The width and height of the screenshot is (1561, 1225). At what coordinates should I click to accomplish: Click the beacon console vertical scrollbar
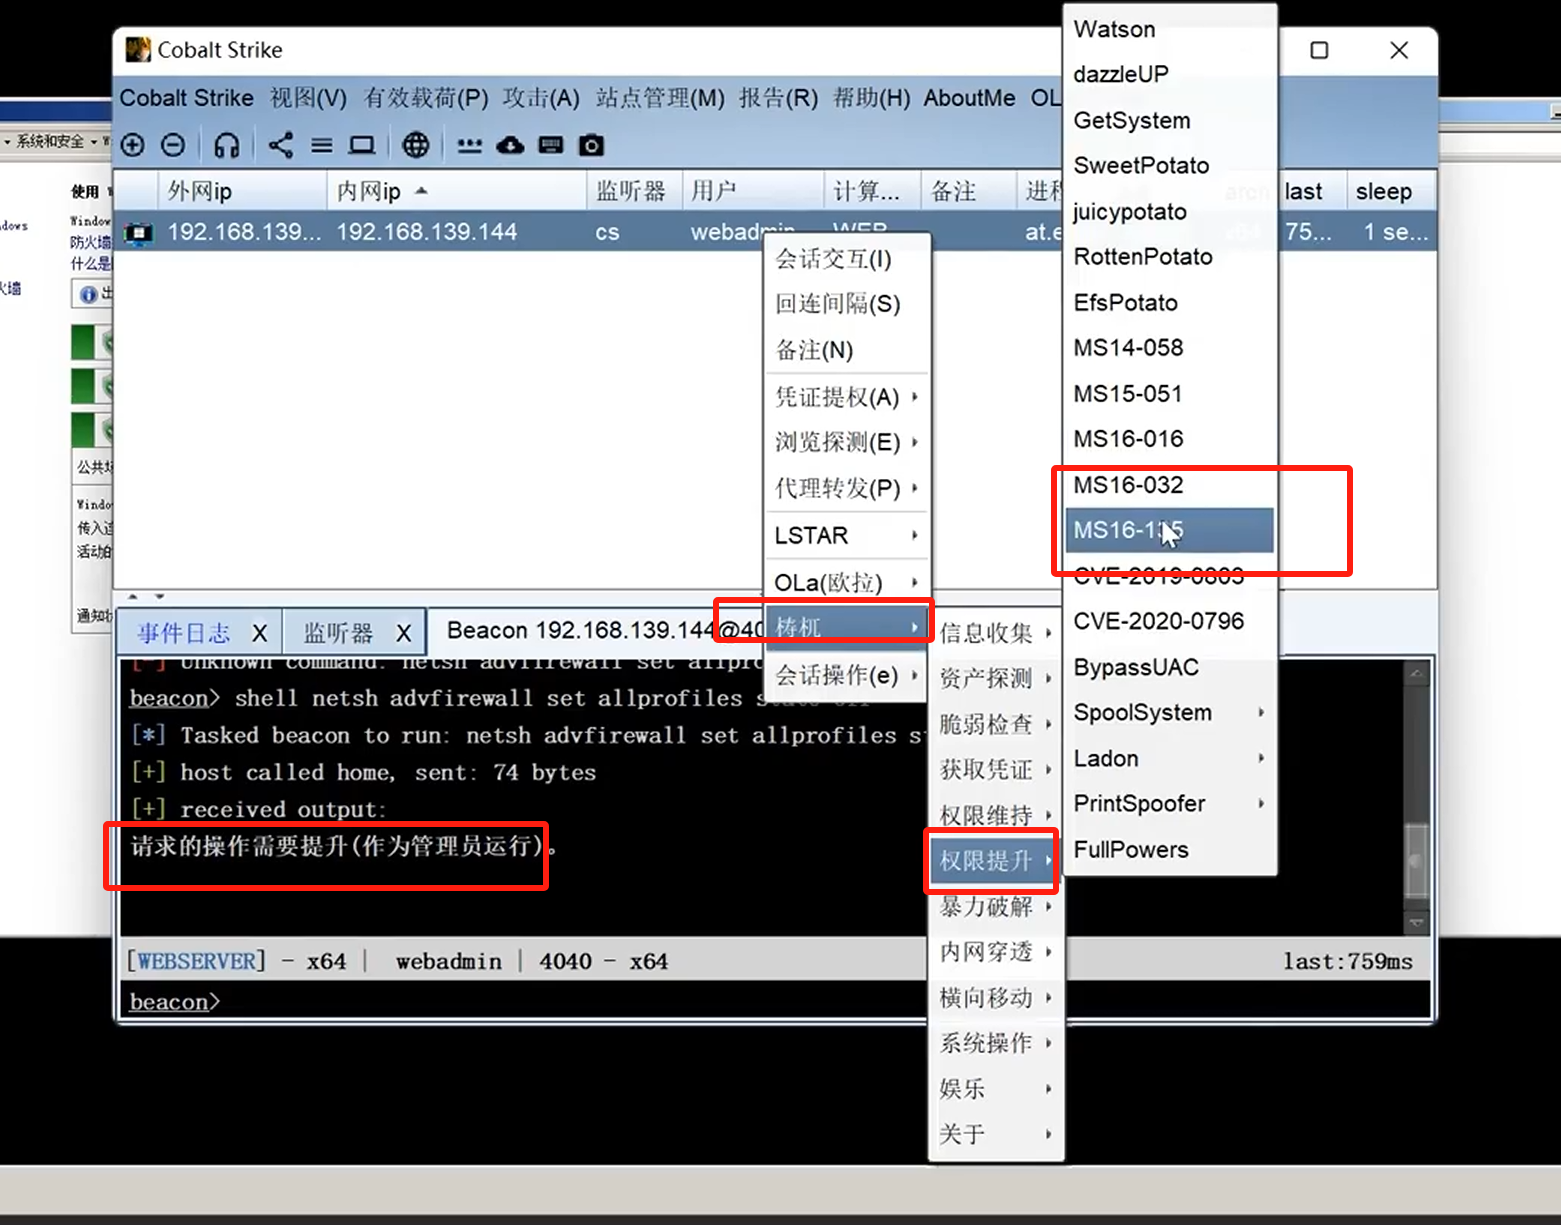pyautogui.click(x=1416, y=798)
